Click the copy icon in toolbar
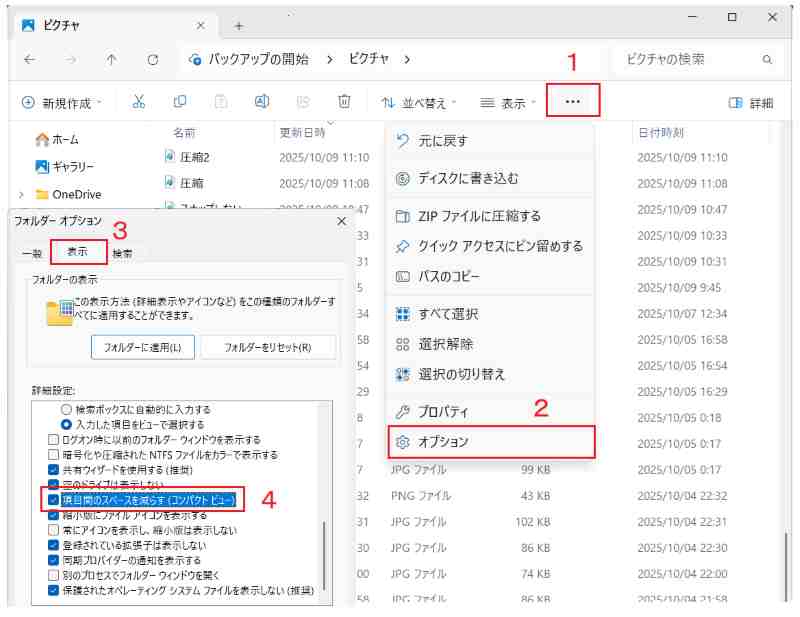 click(180, 102)
